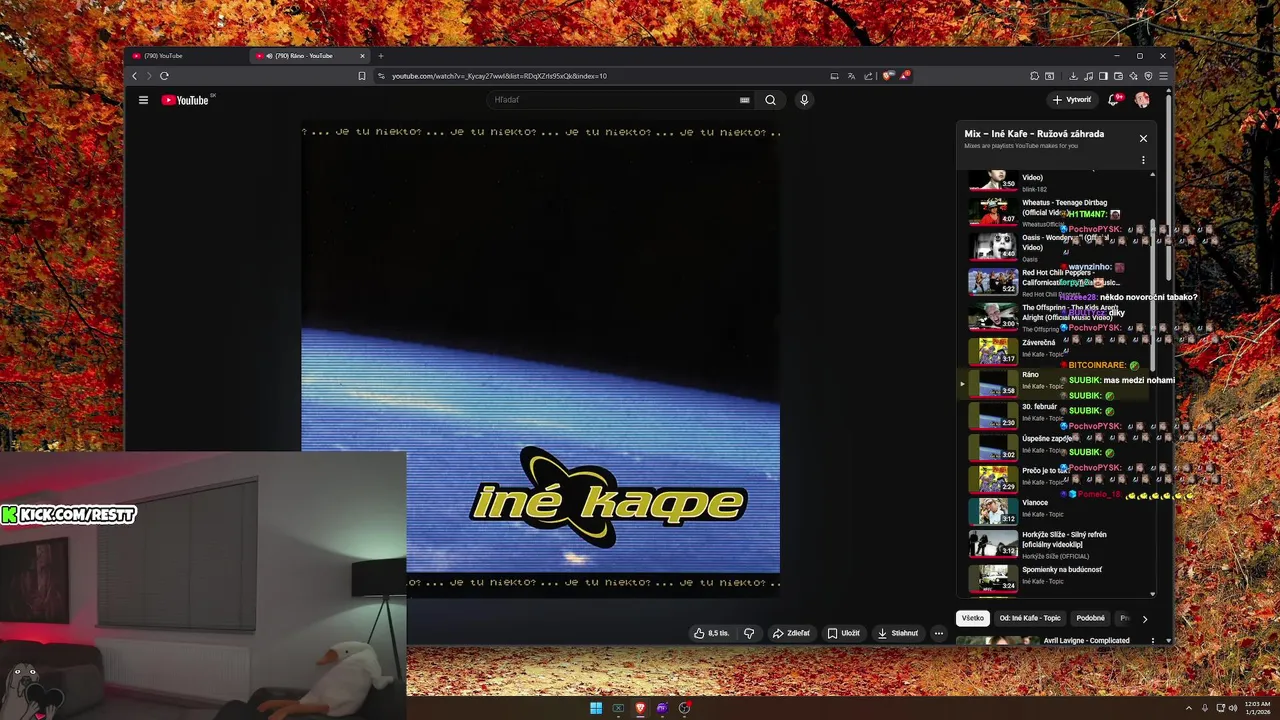Open browser extensions puzzle icon
The width and height of the screenshot is (1280, 720).
pos(1034,76)
